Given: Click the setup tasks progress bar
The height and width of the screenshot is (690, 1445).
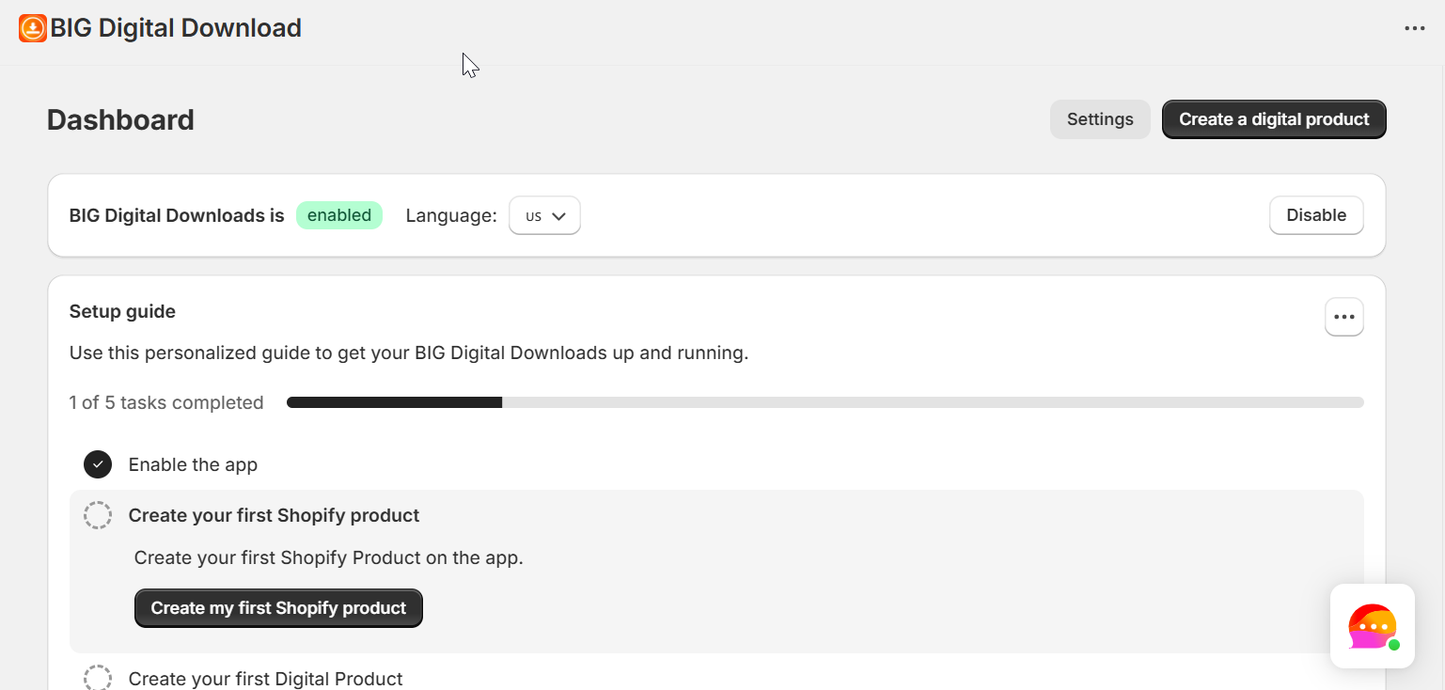Looking at the screenshot, I should pos(824,402).
